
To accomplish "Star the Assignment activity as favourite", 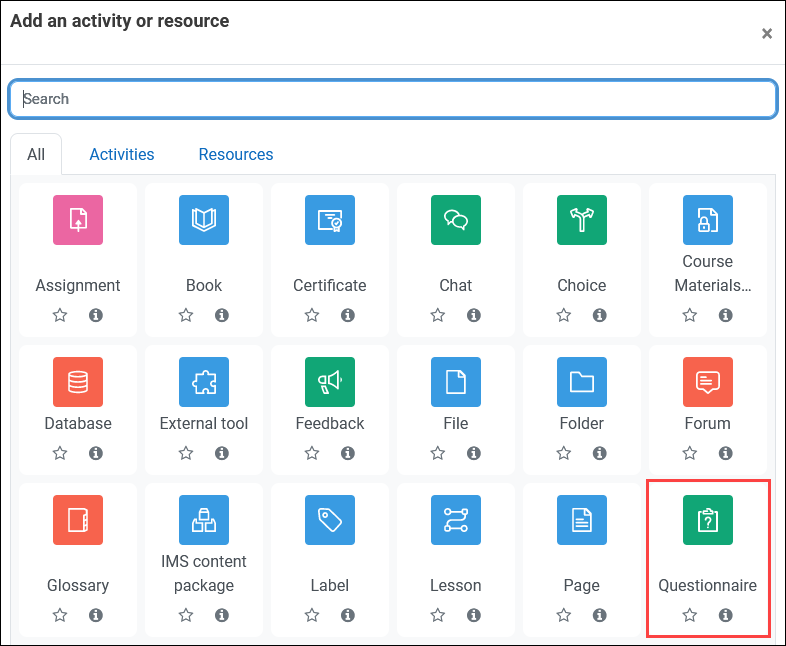I will [x=60, y=315].
